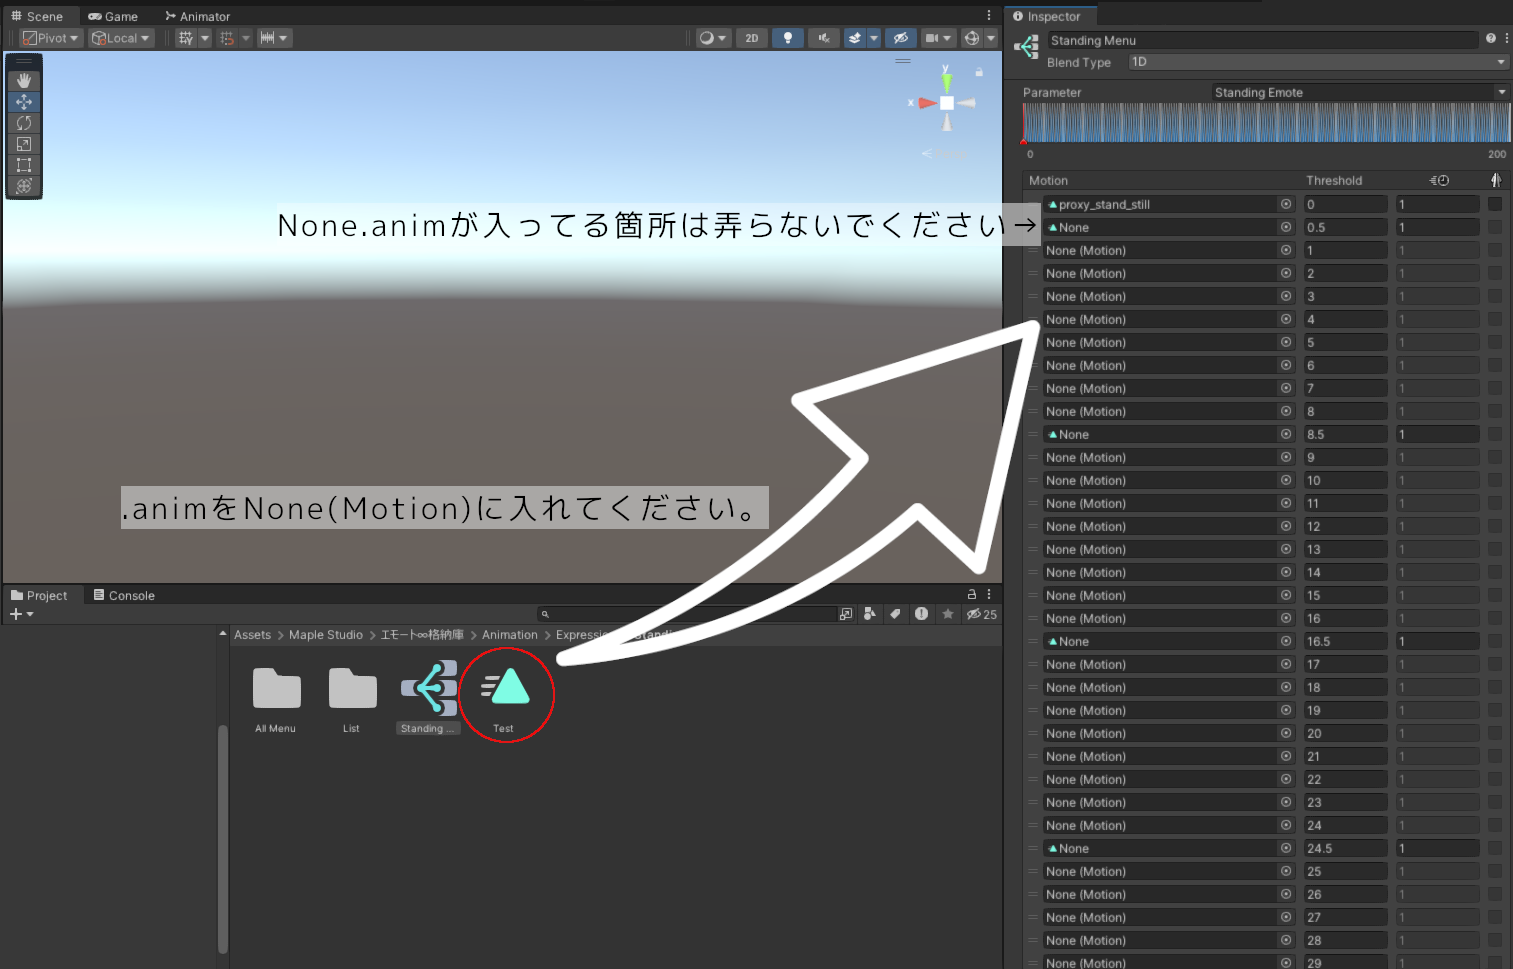
Task: Open the Inspector's more options menu
Action: 1505,38
